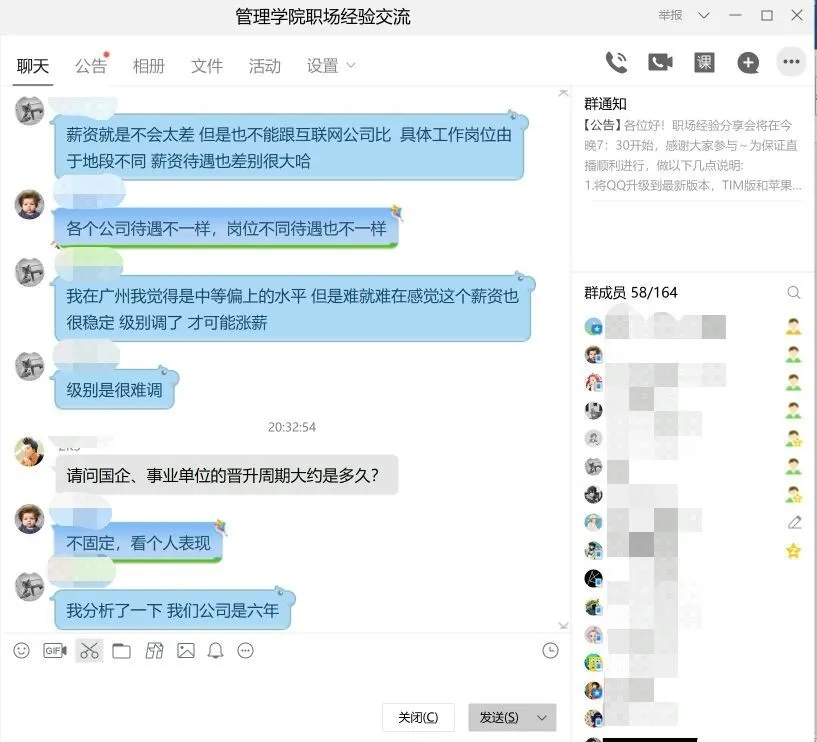Click the plus icon to invite members

(748, 62)
